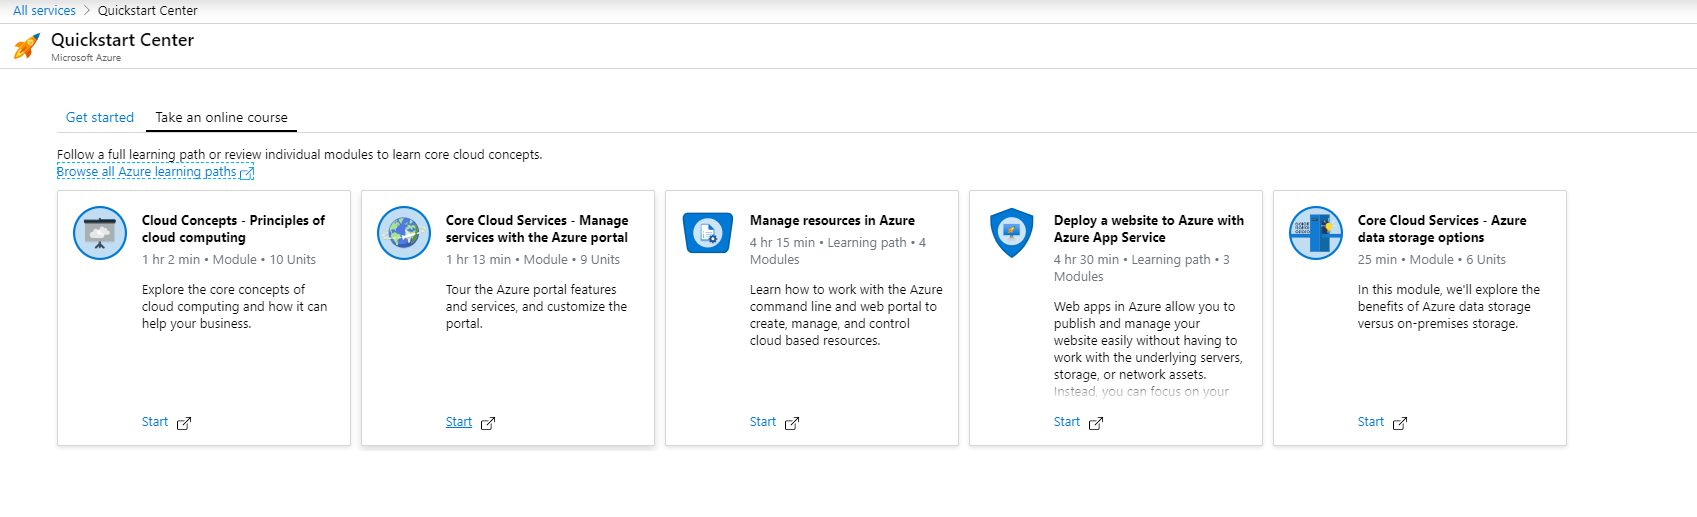Start the Azure portal services module

(459, 422)
